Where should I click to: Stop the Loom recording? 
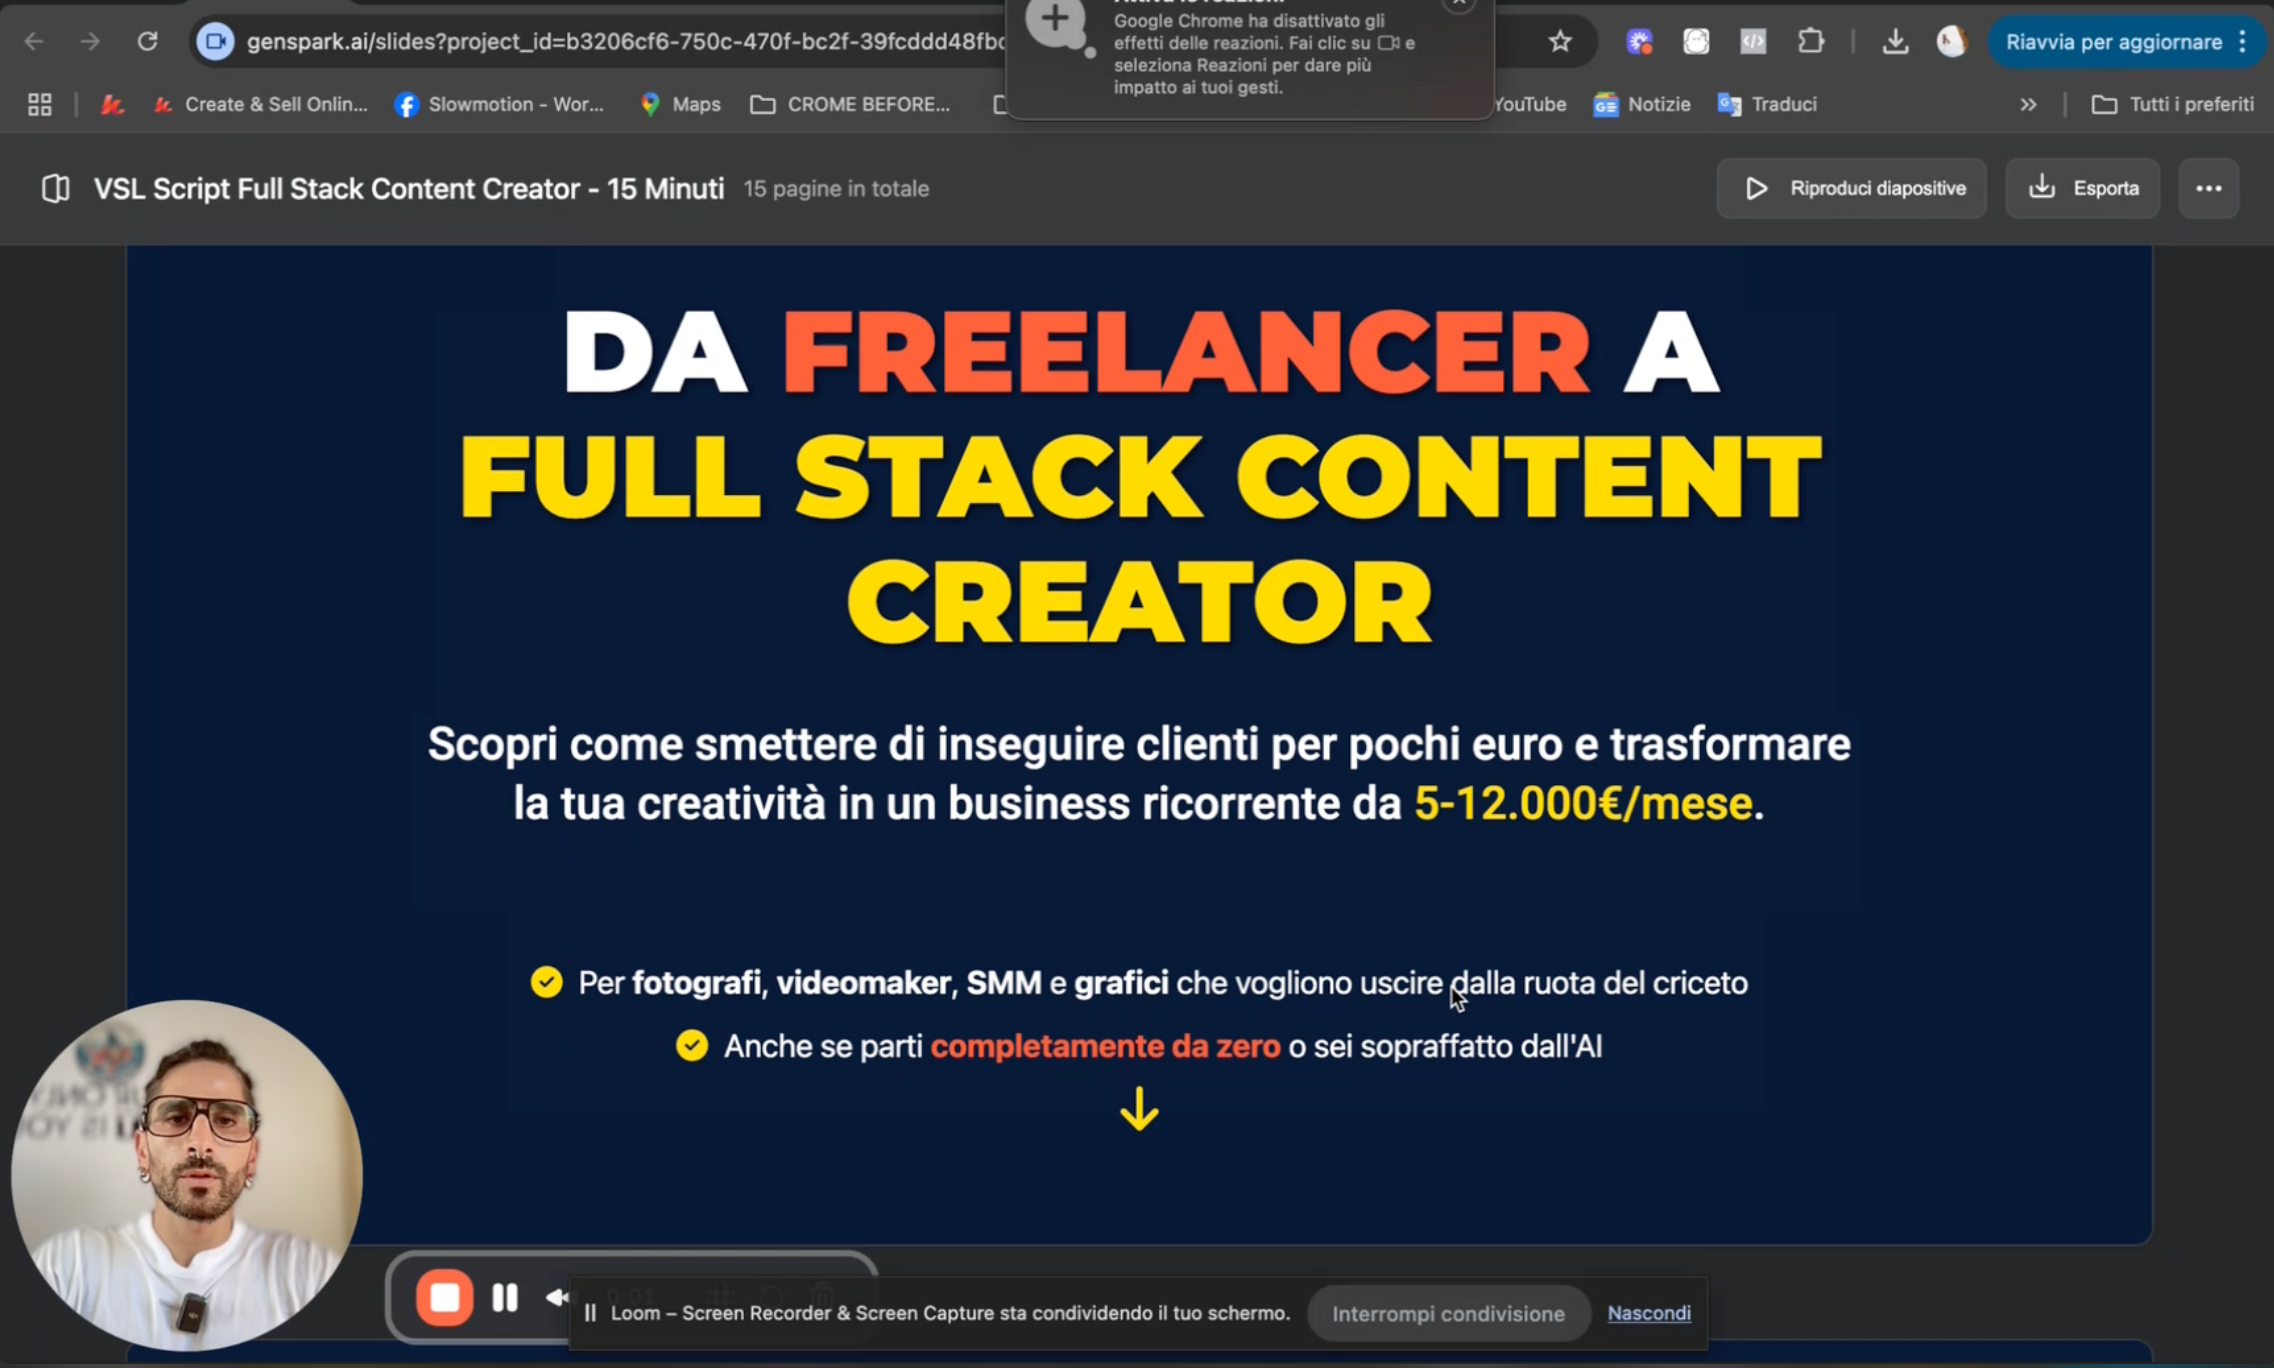click(x=444, y=1297)
